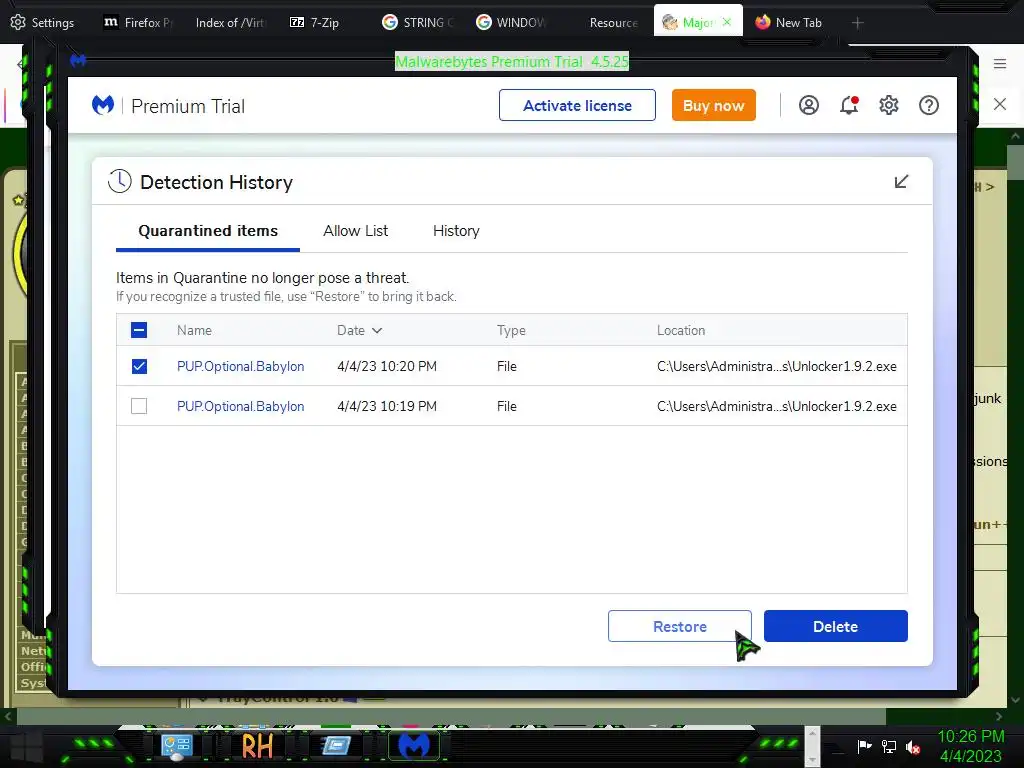Open the notifications bell
Screen dimensions: 1024x768
point(849,105)
